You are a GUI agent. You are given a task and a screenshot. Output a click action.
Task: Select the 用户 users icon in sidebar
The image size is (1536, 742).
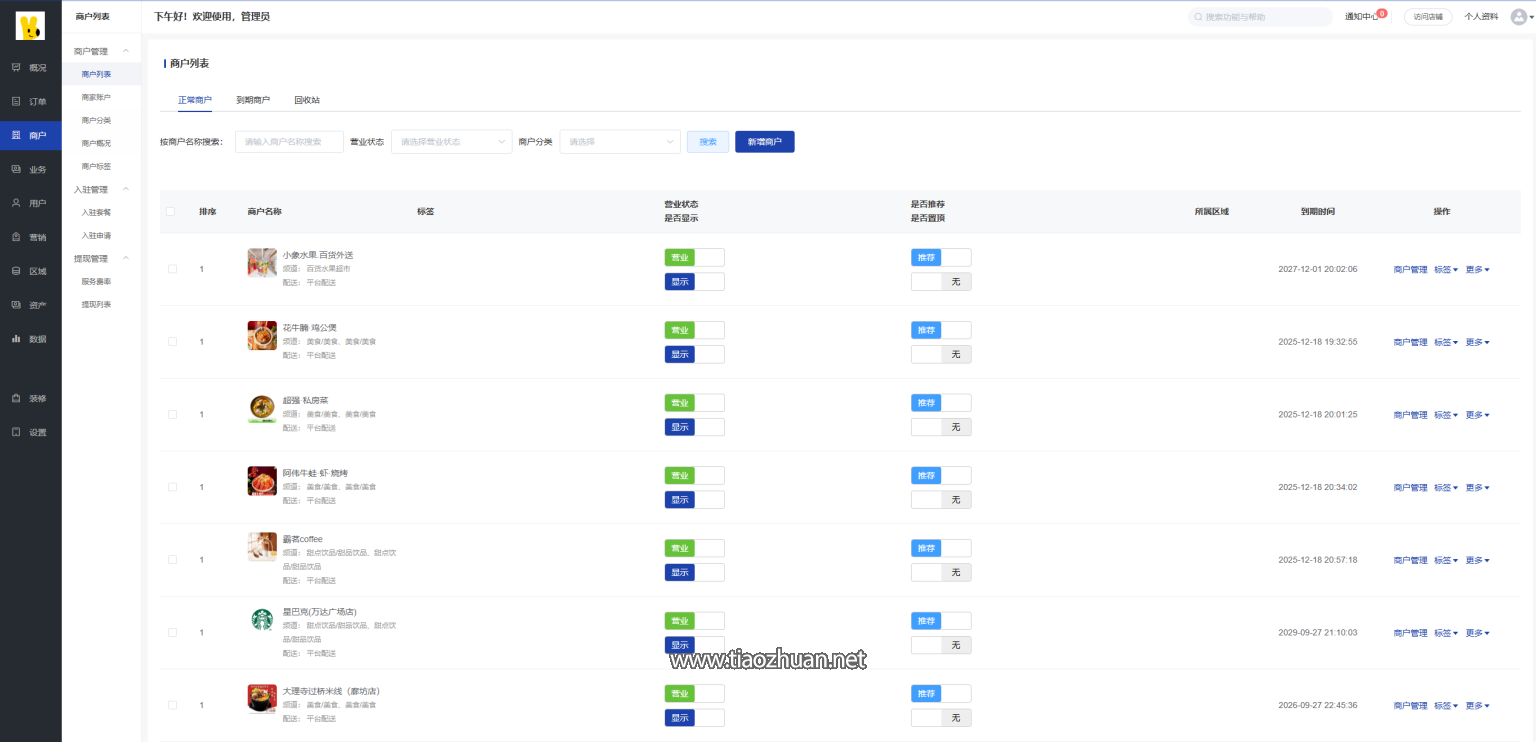tap(16, 203)
